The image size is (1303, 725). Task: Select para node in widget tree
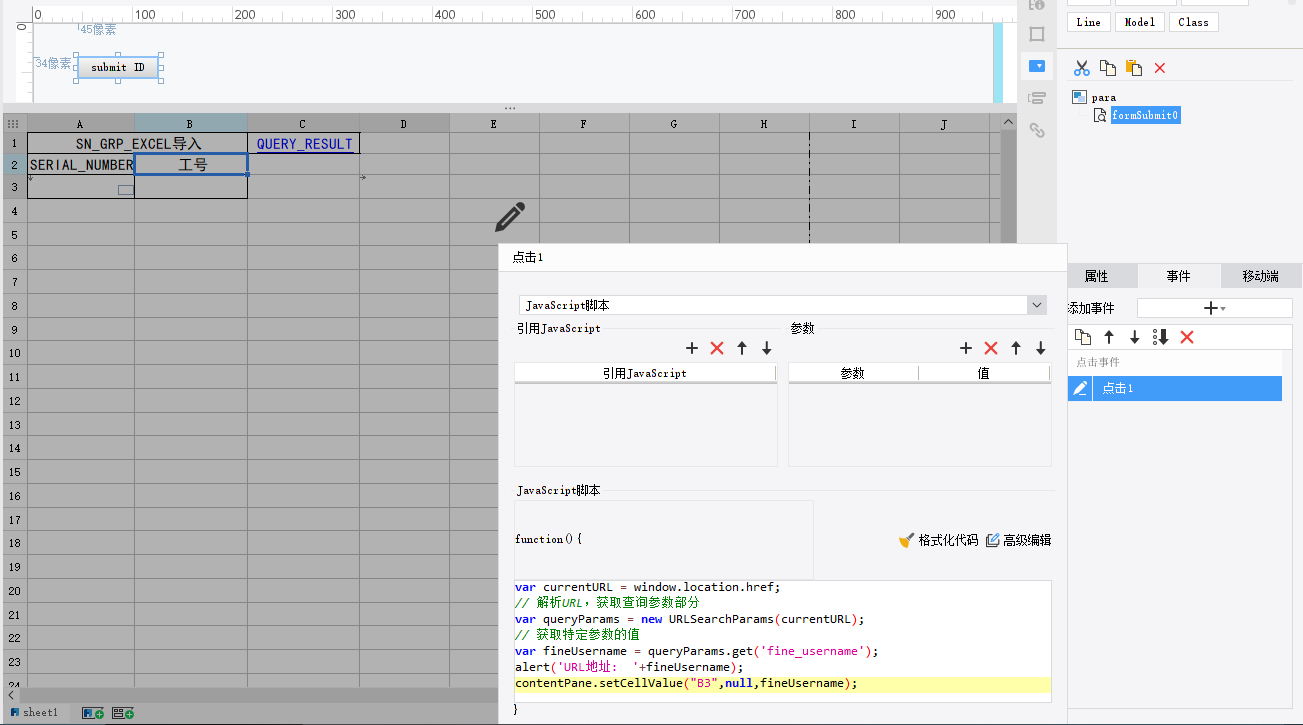[x=1103, y=97]
